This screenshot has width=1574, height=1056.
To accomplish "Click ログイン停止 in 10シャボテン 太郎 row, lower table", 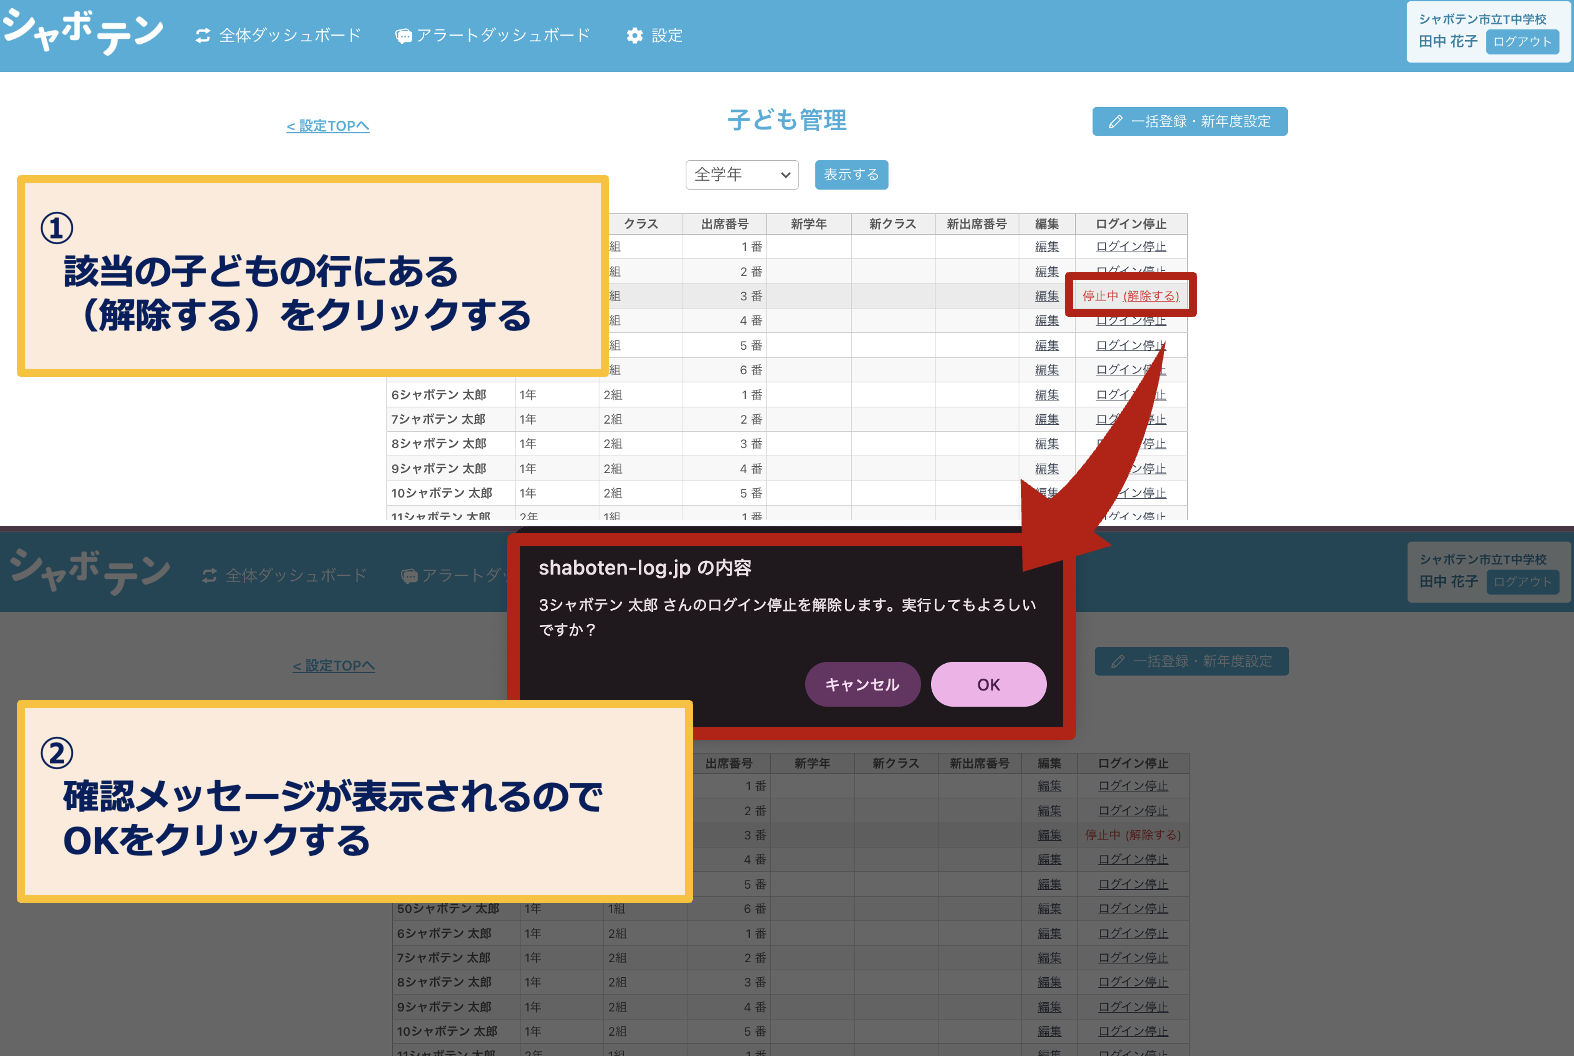I will [1133, 1031].
